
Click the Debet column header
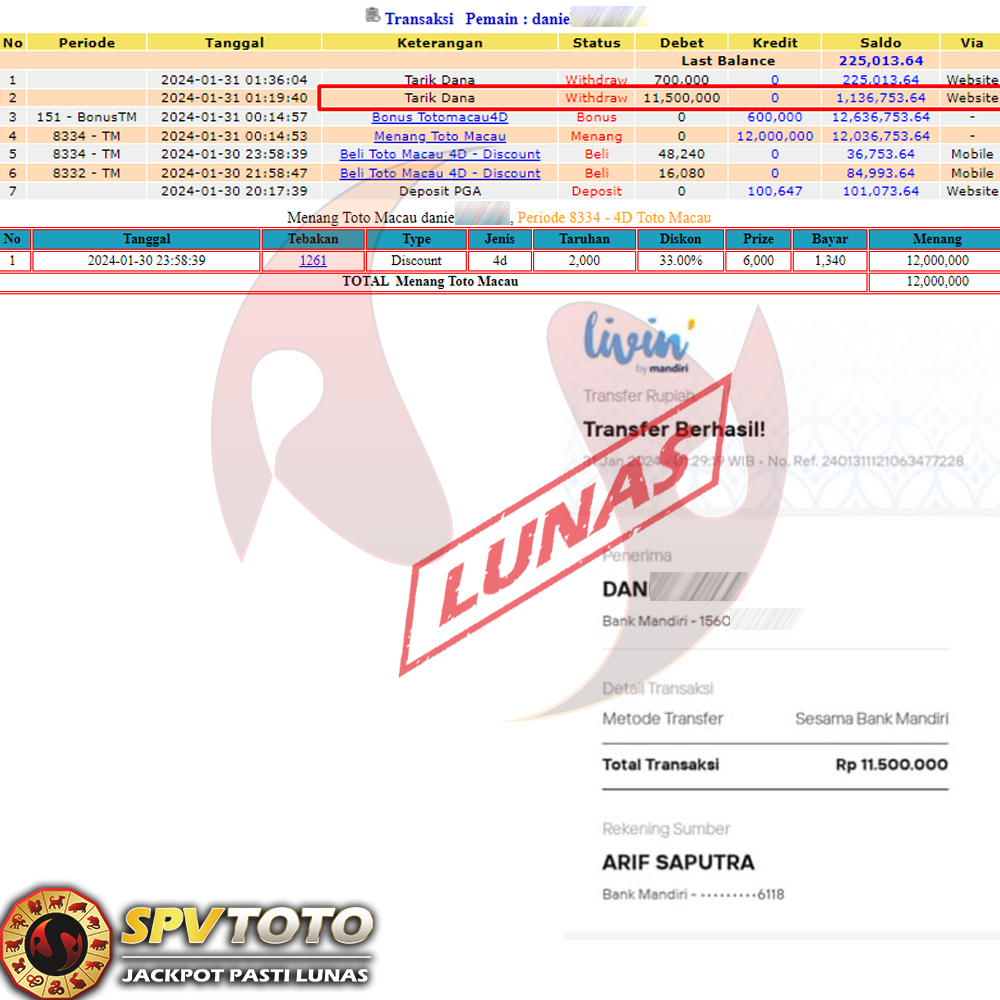click(682, 43)
